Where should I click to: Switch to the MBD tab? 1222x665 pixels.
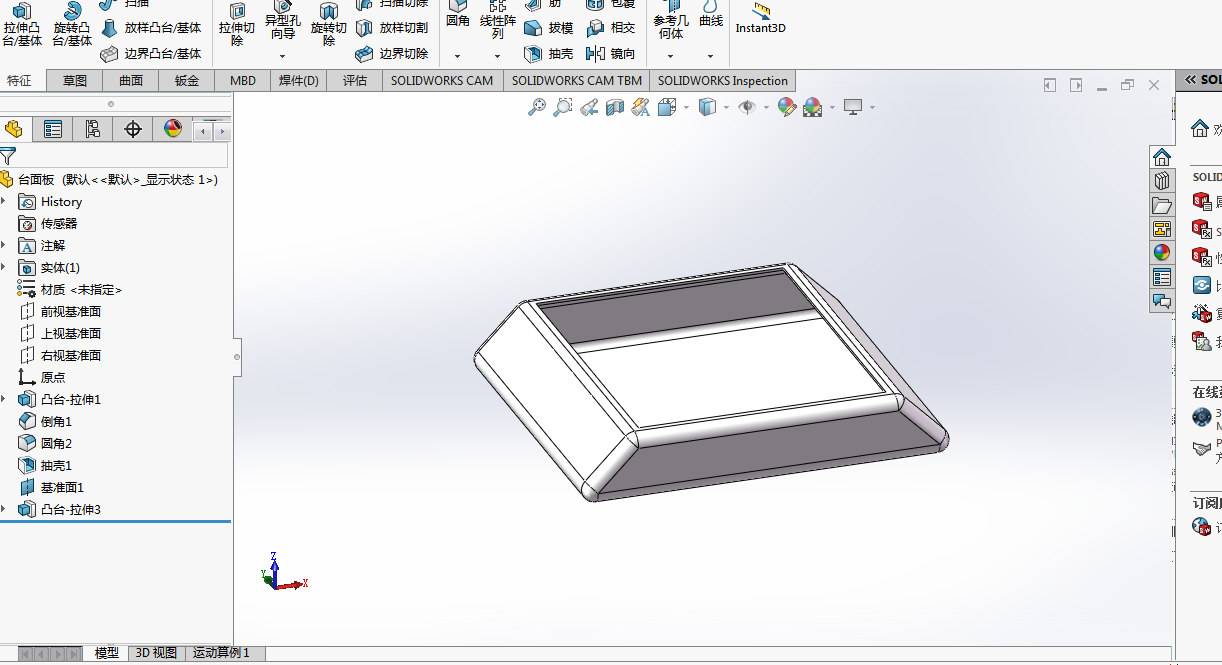[243, 81]
